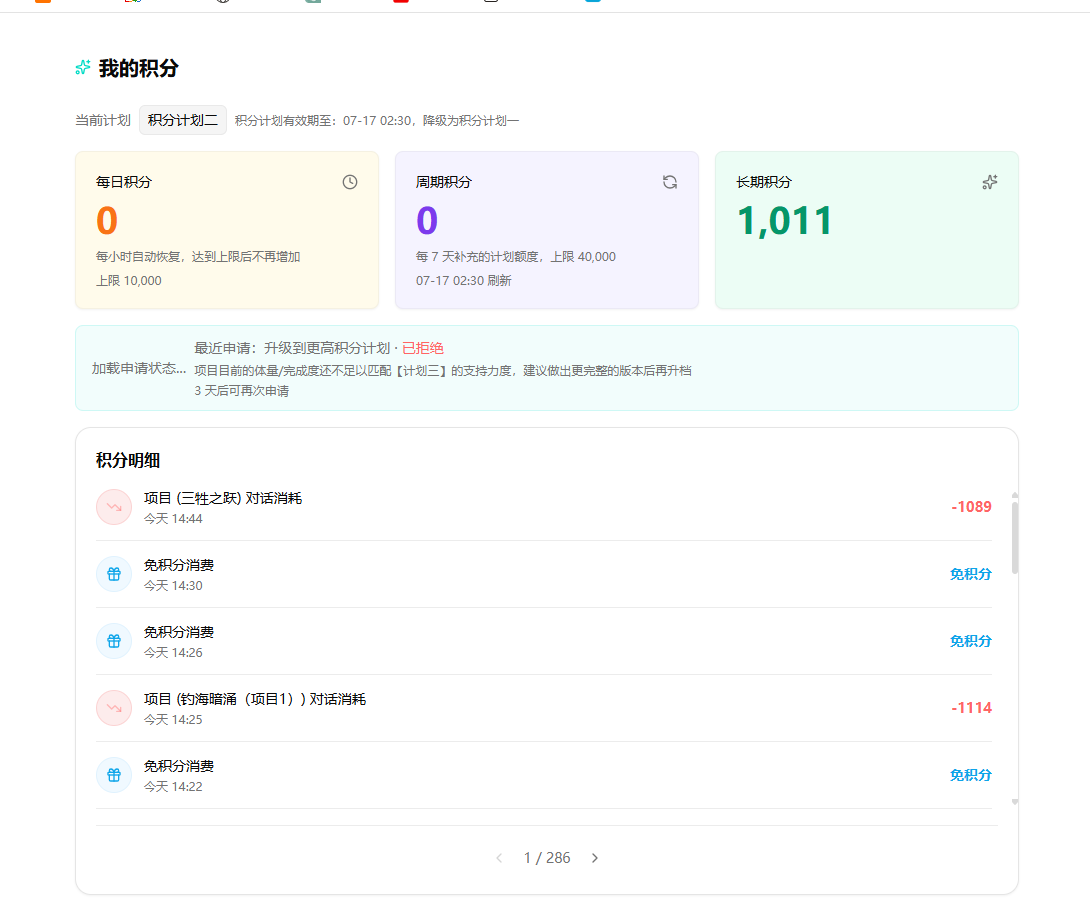This screenshot has width=1090, height=900.
Task: Click the purple 0 cycle points value
Action: (x=427, y=221)
